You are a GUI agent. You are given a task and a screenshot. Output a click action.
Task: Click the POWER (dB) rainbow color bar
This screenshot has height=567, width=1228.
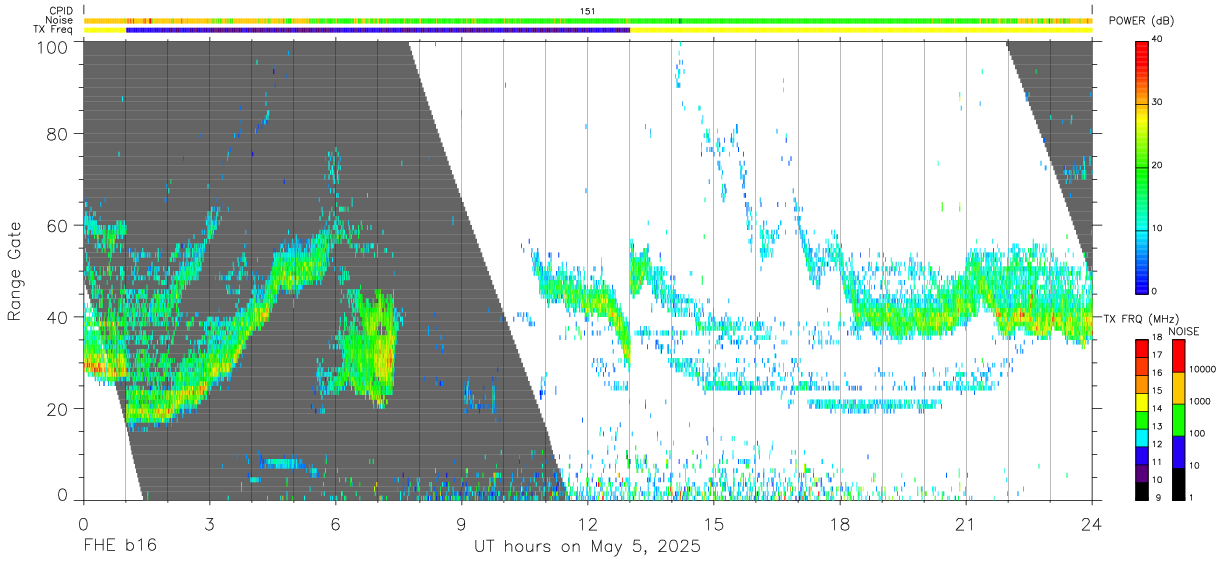tap(1142, 166)
